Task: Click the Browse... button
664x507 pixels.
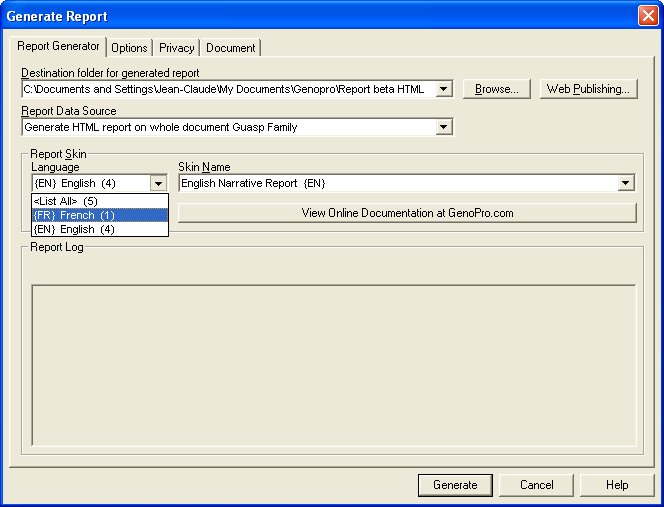Action: point(496,89)
